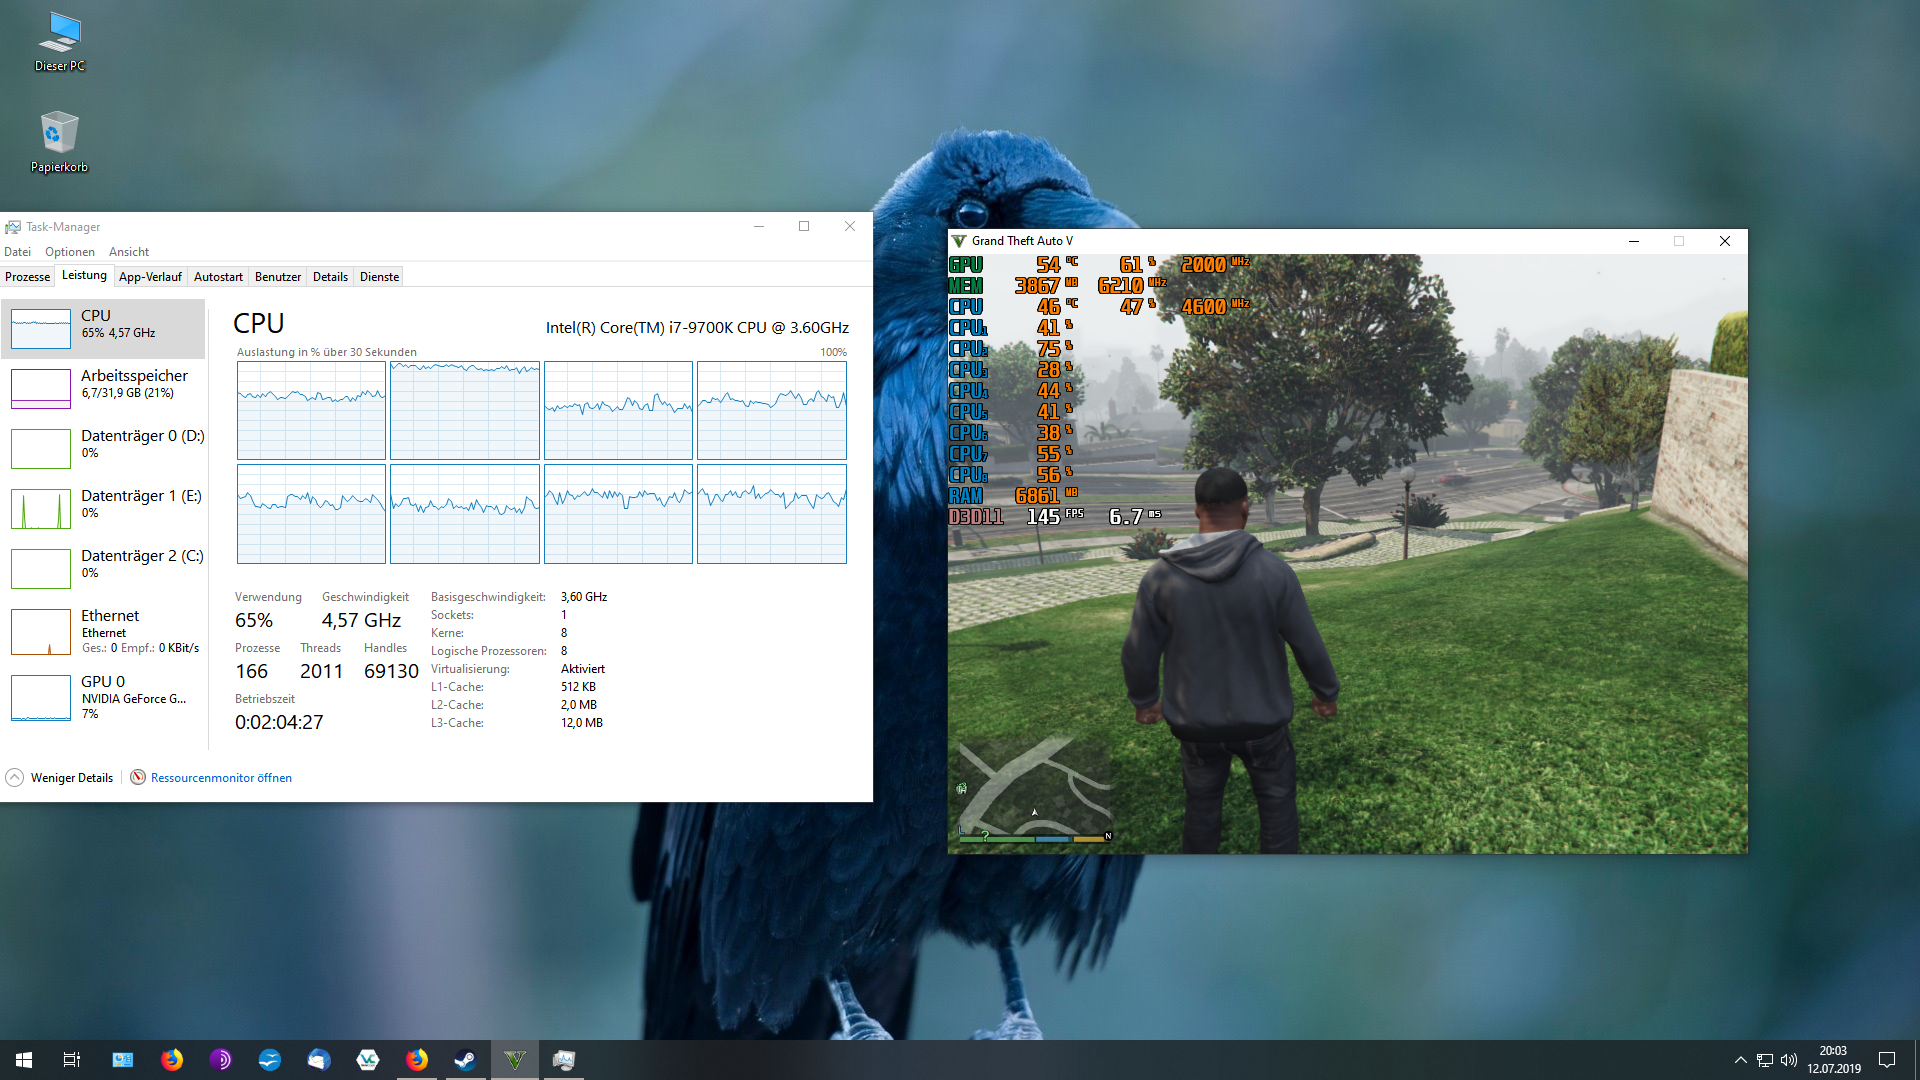Click the 2011 Threads value
Image resolution: width=1920 pixels, height=1080 pixels.
coord(321,671)
